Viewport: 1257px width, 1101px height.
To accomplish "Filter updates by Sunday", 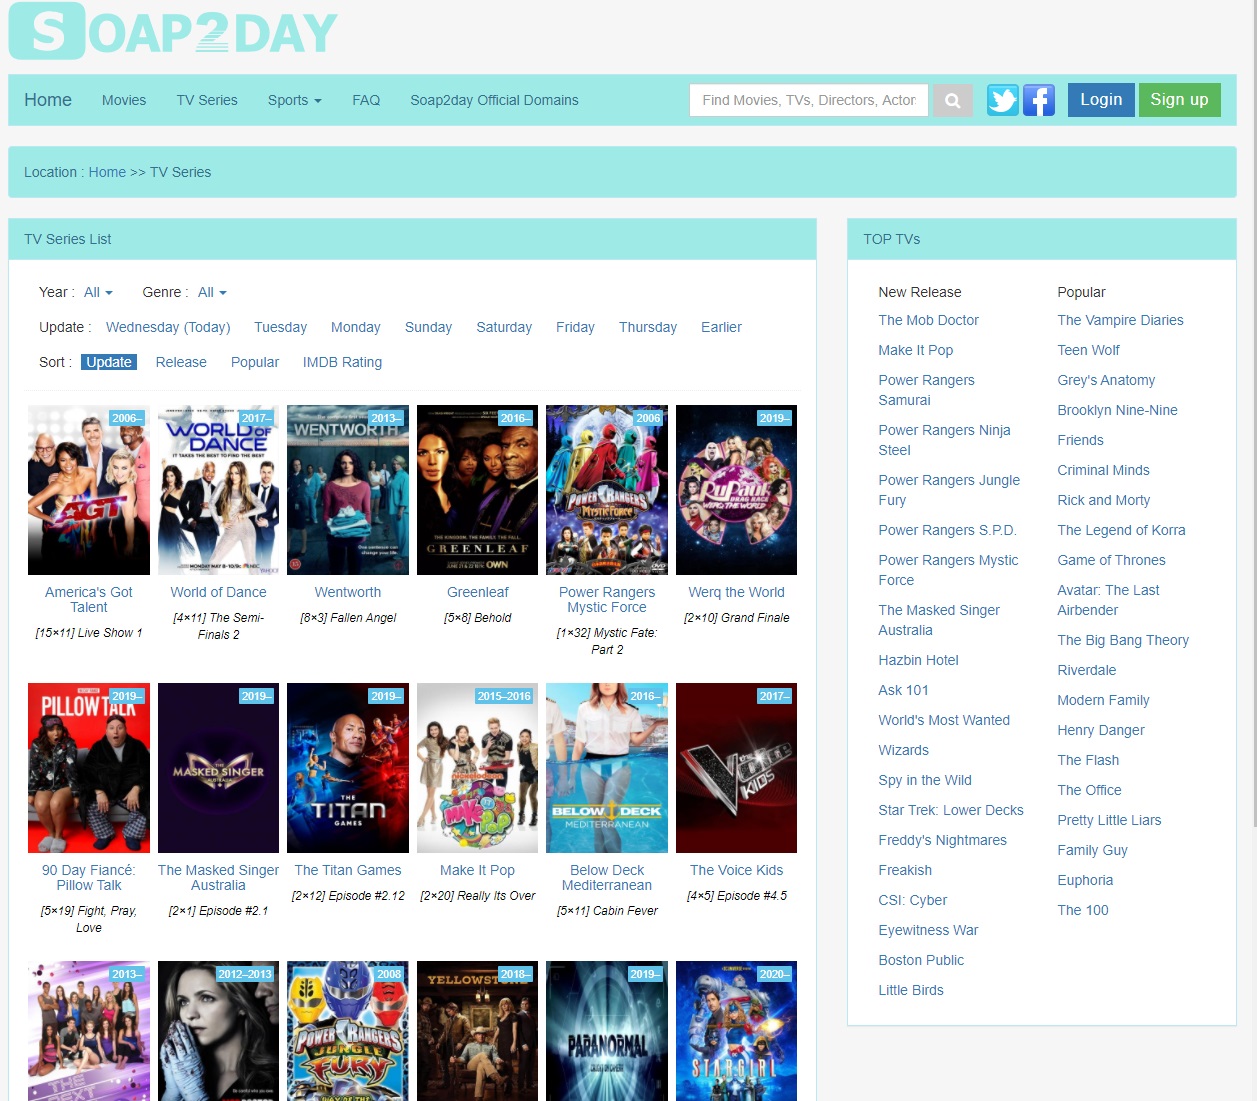I will (x=428, y=327).
